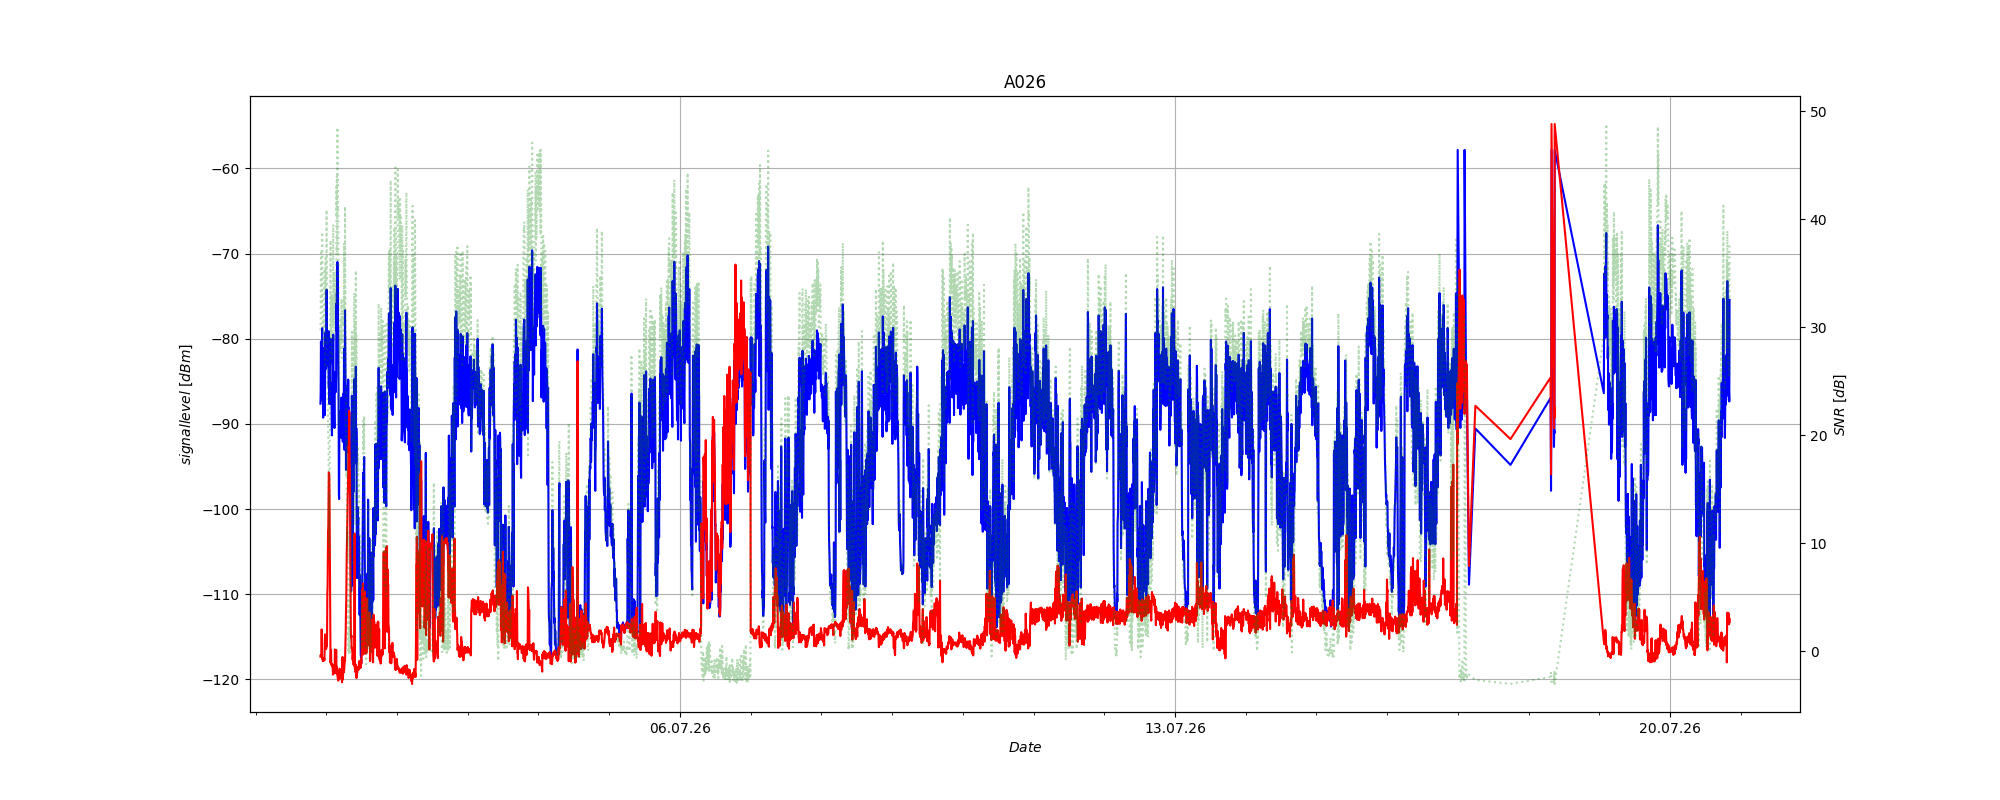Image resolution: width=2000 pixels, height=800 pixels.
Task: Click the 20 SNR tick label
Action: tap(1818, 436)
